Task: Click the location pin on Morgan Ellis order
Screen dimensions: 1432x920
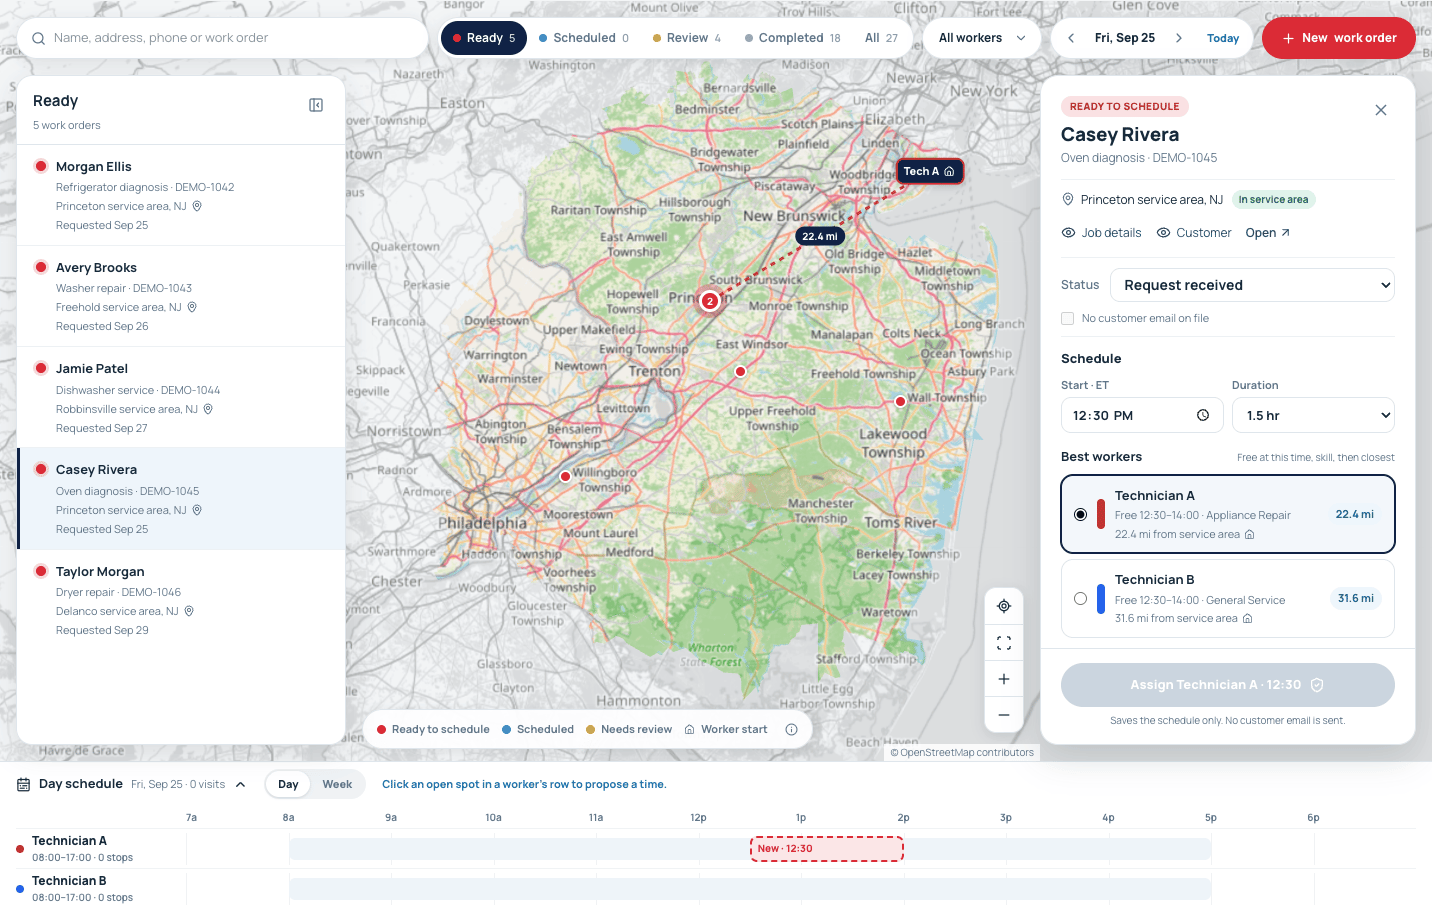Action: click(197, 206)
